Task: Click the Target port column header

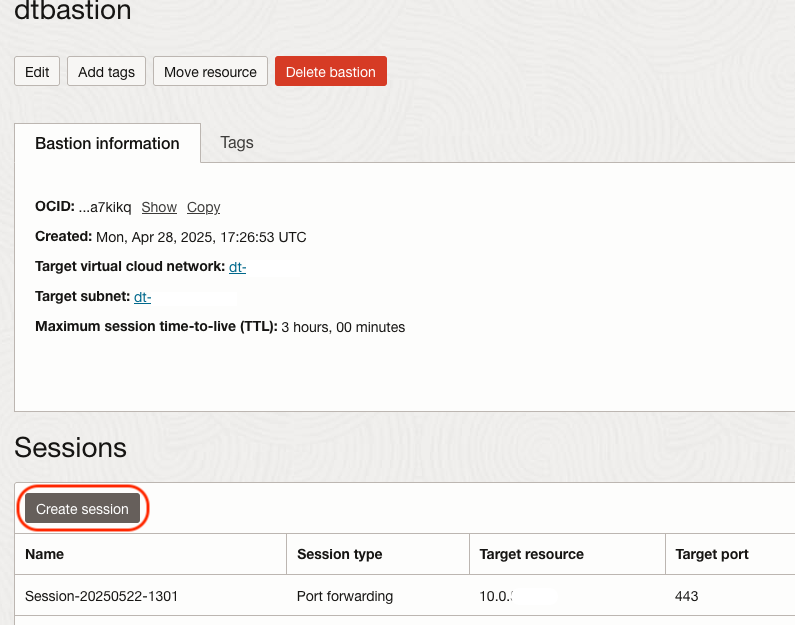Action: [x=712, y=554]
